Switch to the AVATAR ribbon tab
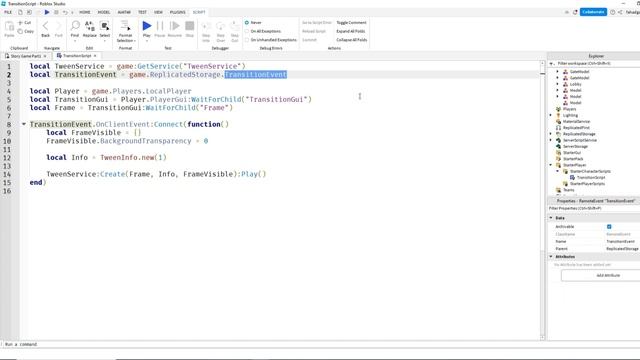 pos(124,12)
